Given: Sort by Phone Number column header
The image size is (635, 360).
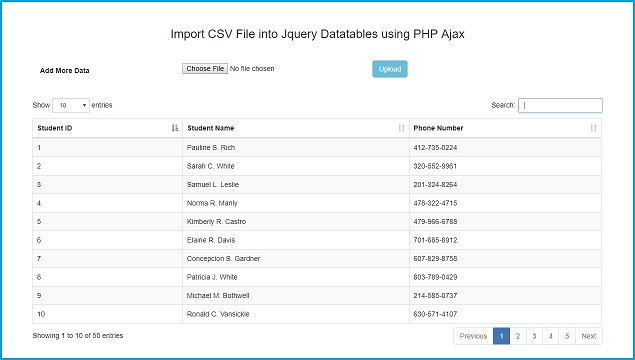Looking at the screenshot, I should click(505, 128).
